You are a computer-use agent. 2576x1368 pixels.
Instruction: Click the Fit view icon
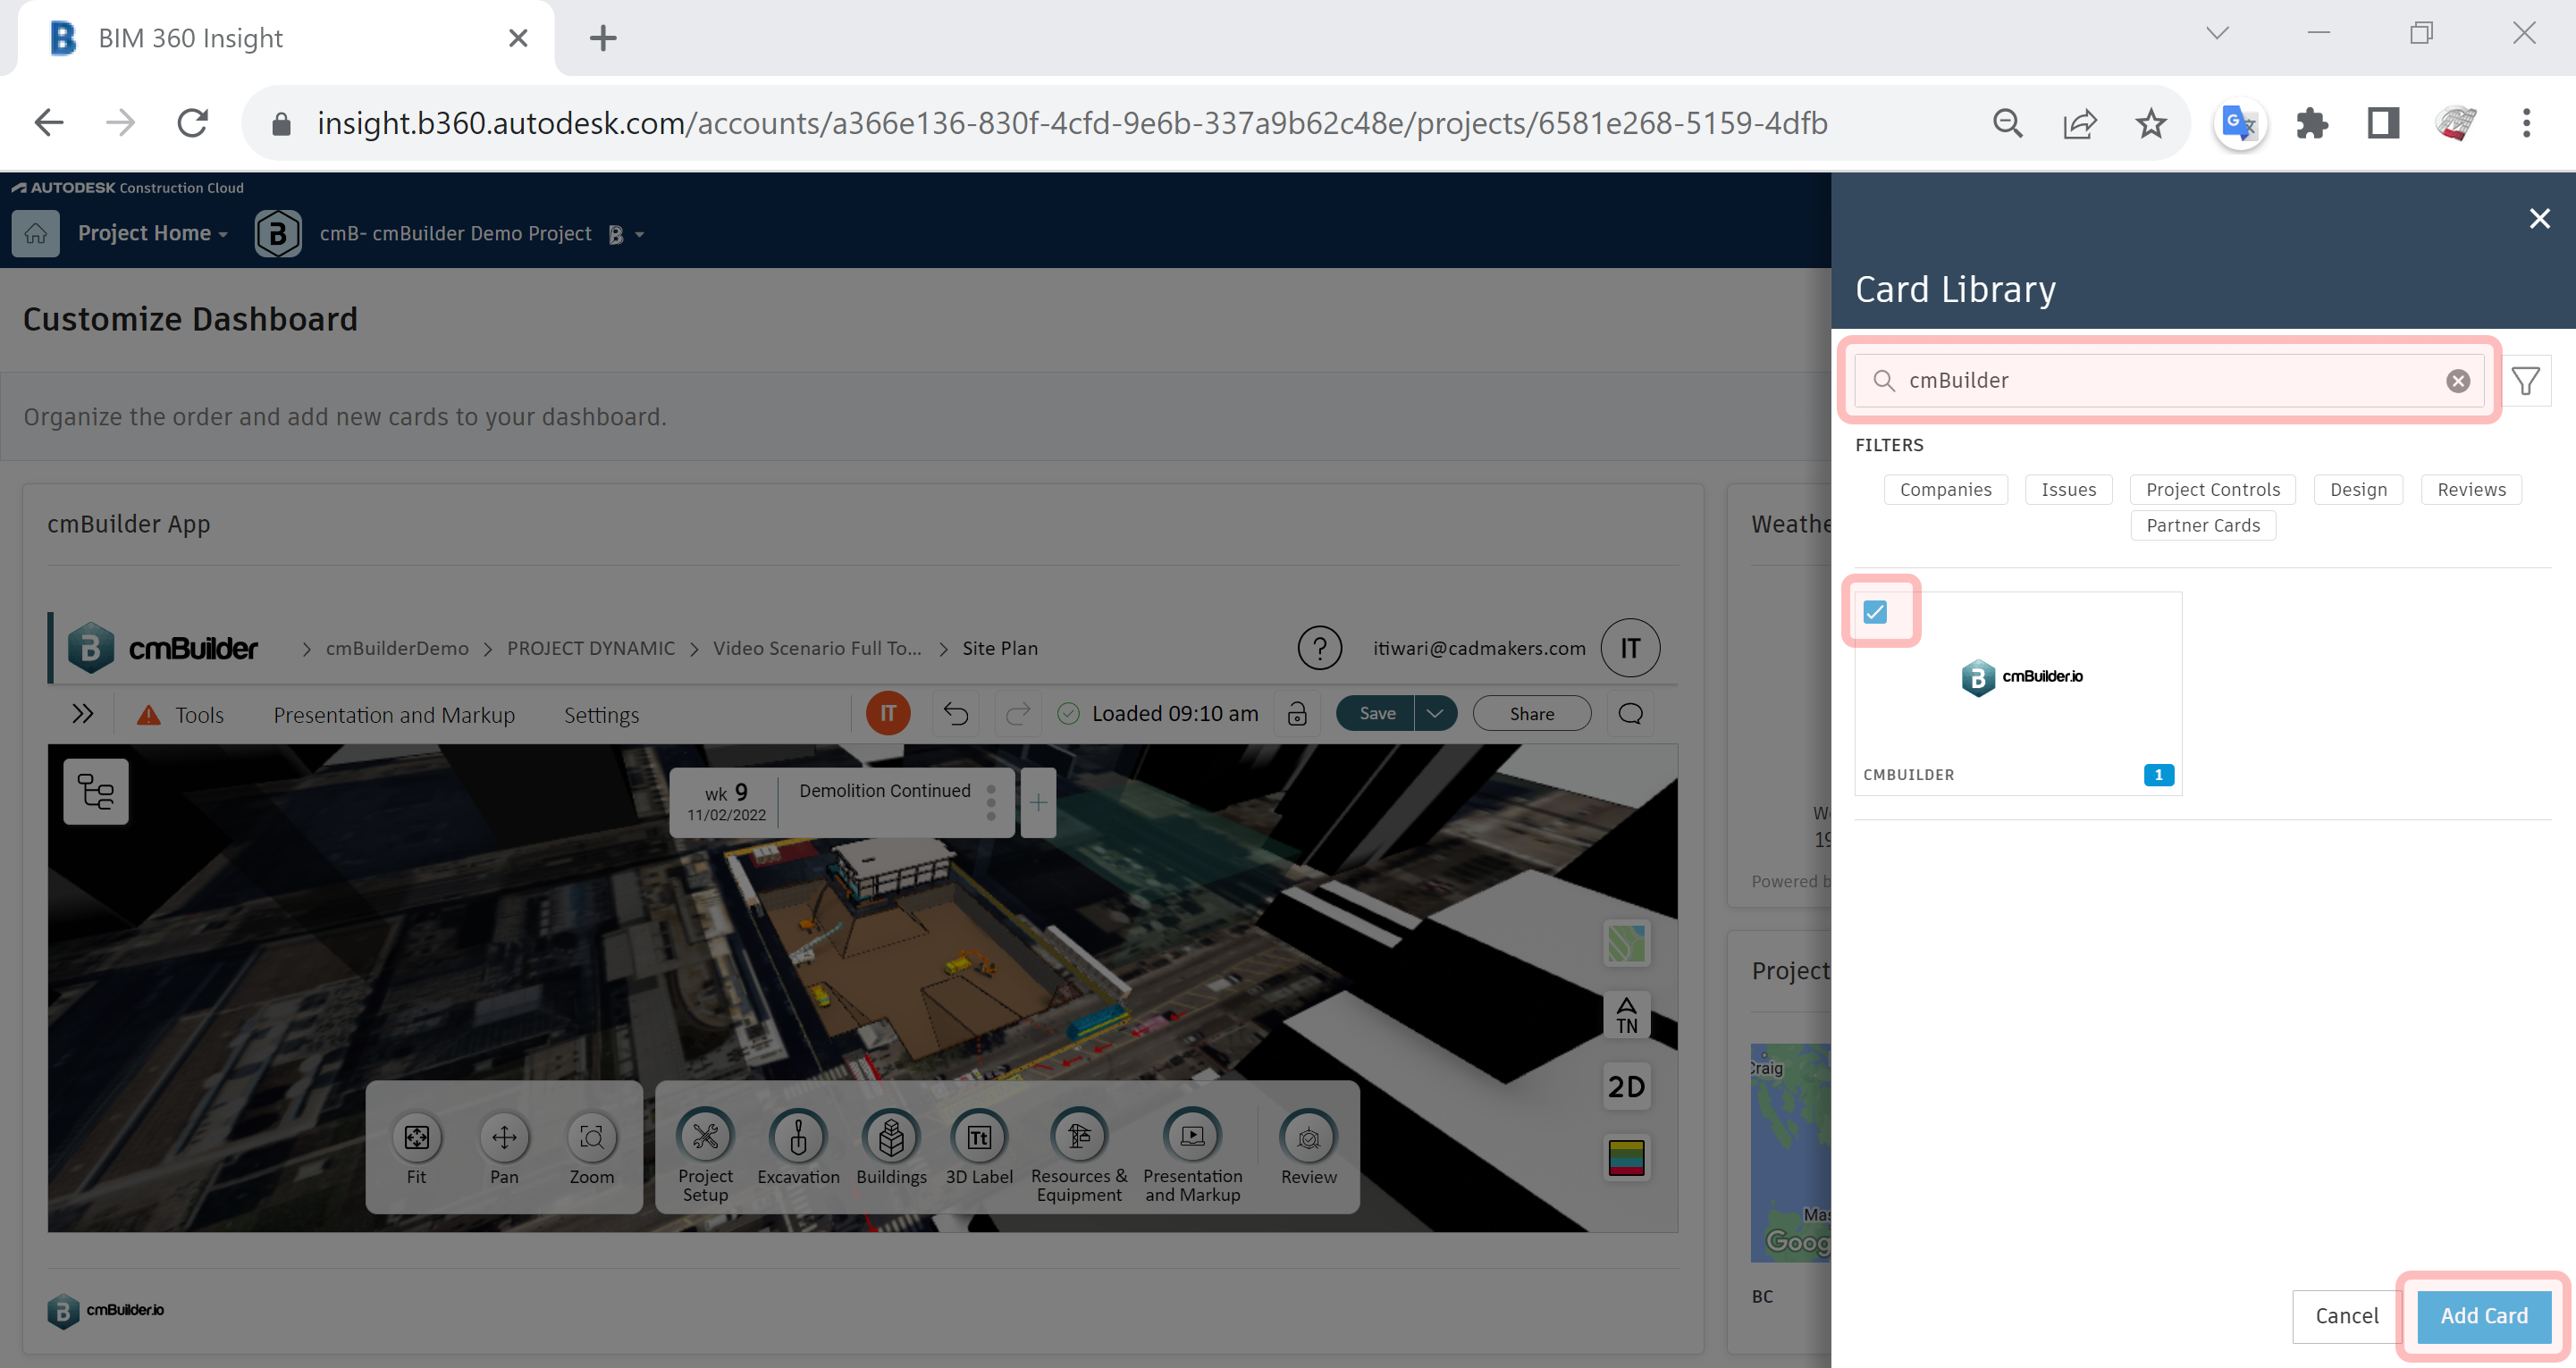[x=416, y=1137]
